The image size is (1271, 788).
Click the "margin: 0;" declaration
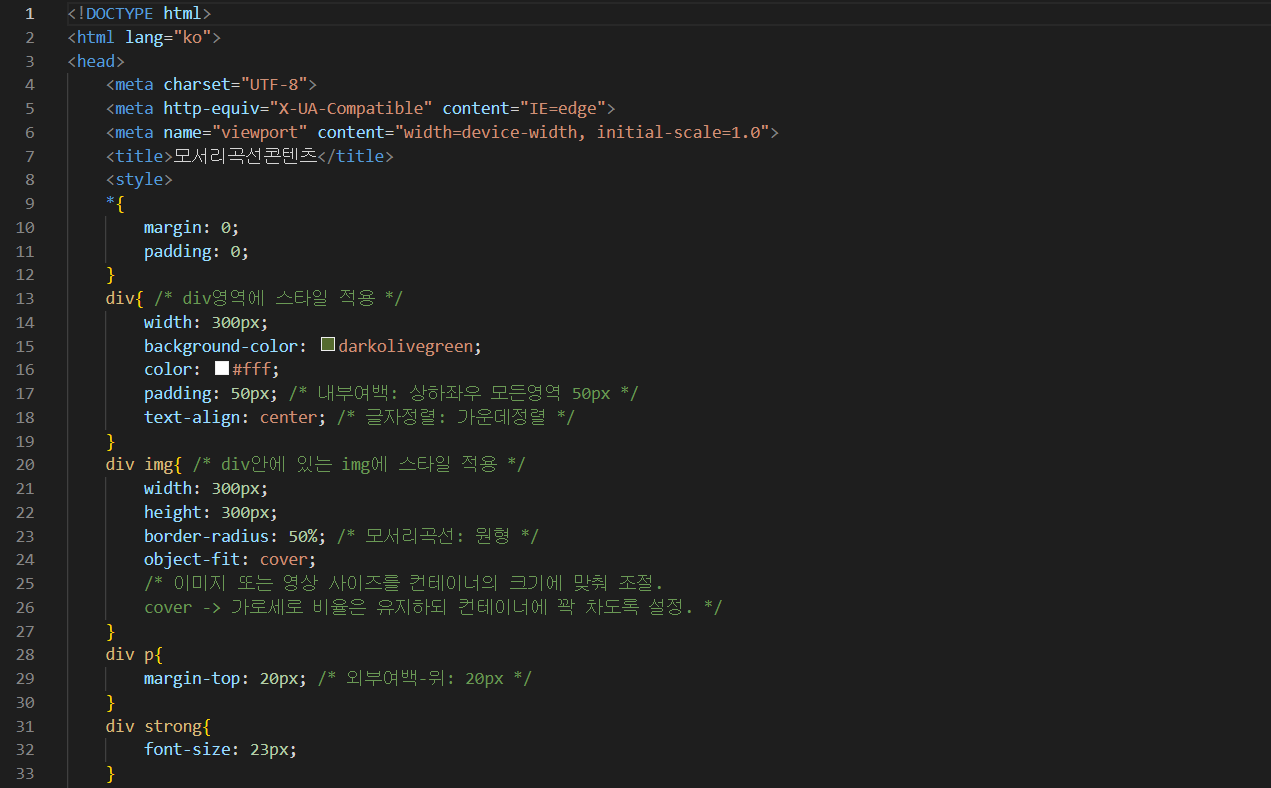coord(191,227)
